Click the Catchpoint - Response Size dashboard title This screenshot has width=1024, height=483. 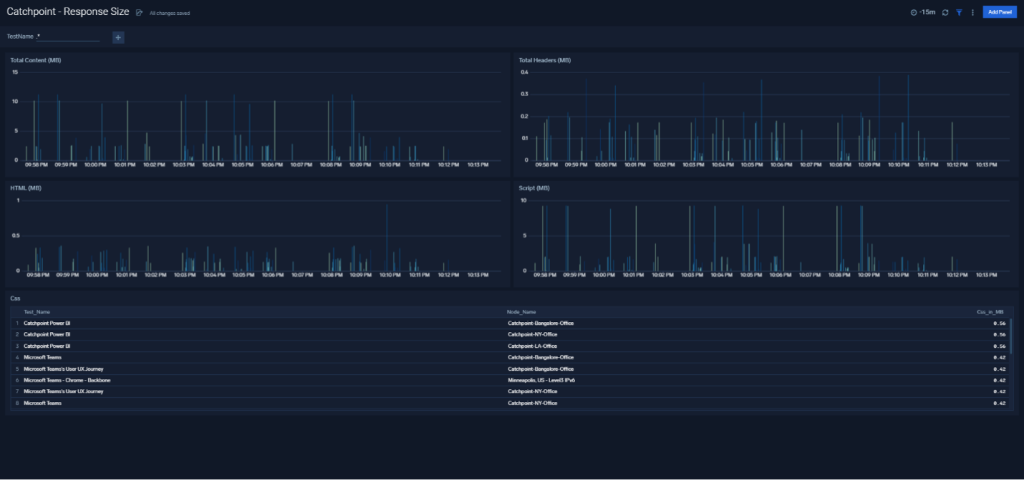point(68,12)
